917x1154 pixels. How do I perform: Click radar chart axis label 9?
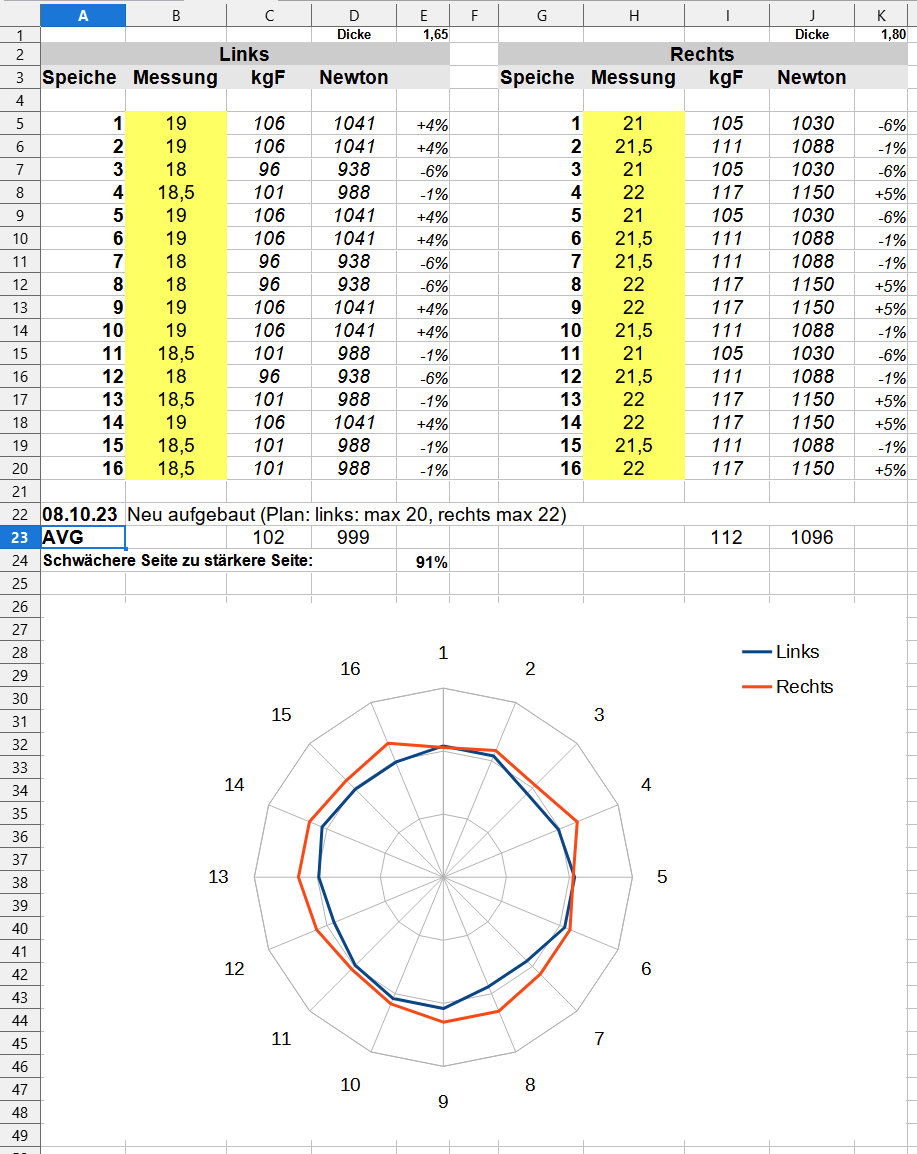pyautogui.click(x=443, y=1101)
